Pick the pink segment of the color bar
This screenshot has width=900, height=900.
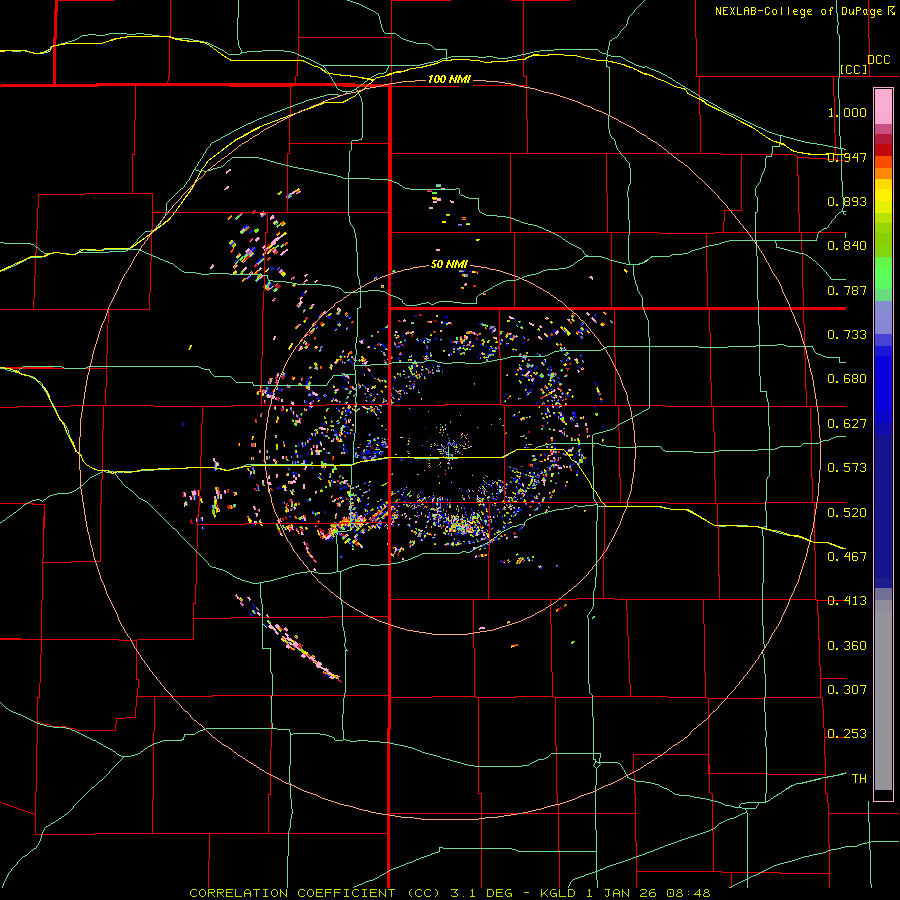pos(883,107)
